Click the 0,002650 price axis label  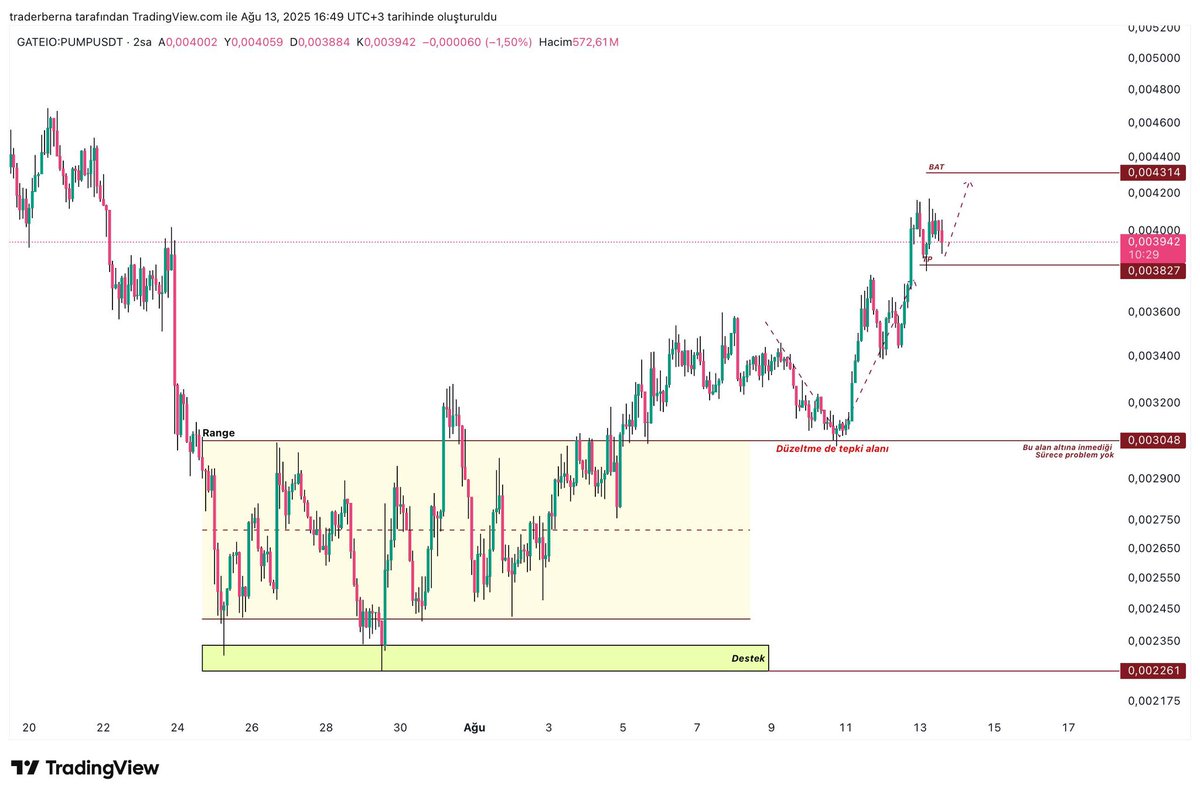[1154, 548]
